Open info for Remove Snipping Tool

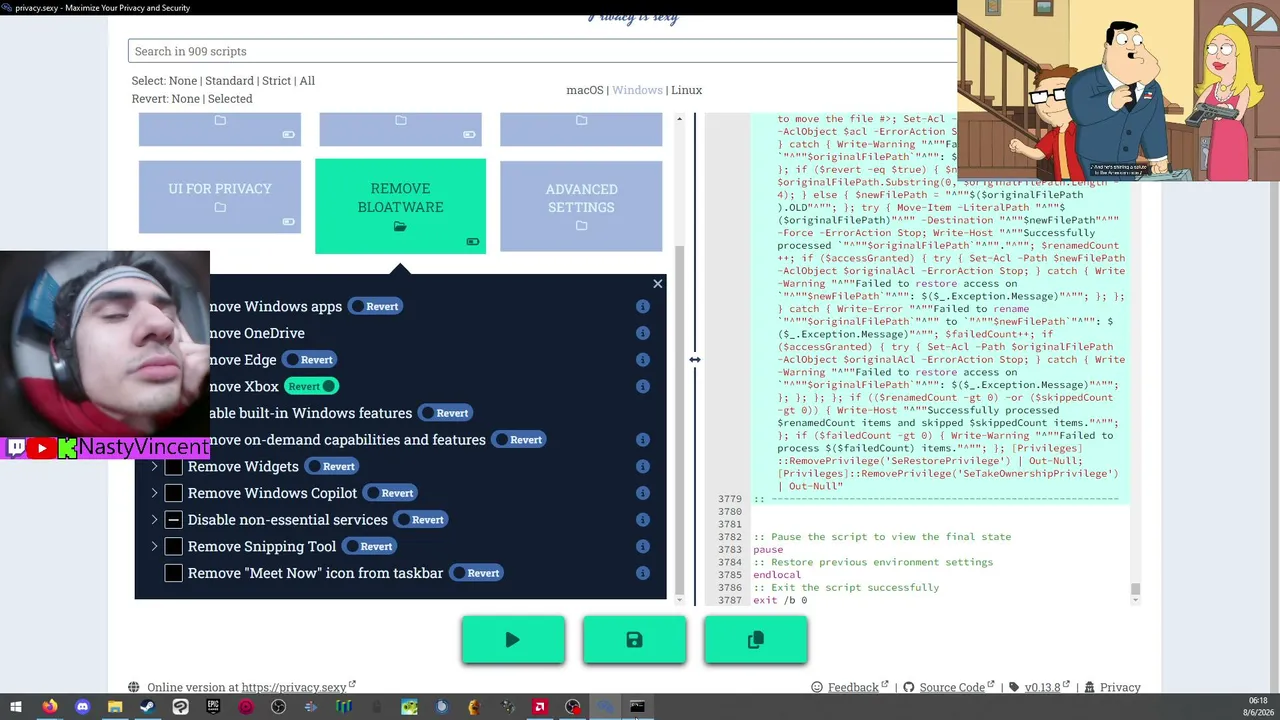click(643, 547)
